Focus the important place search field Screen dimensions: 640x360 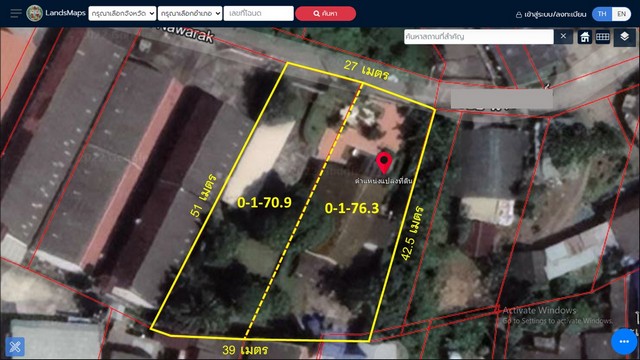[x=479, y=36]
